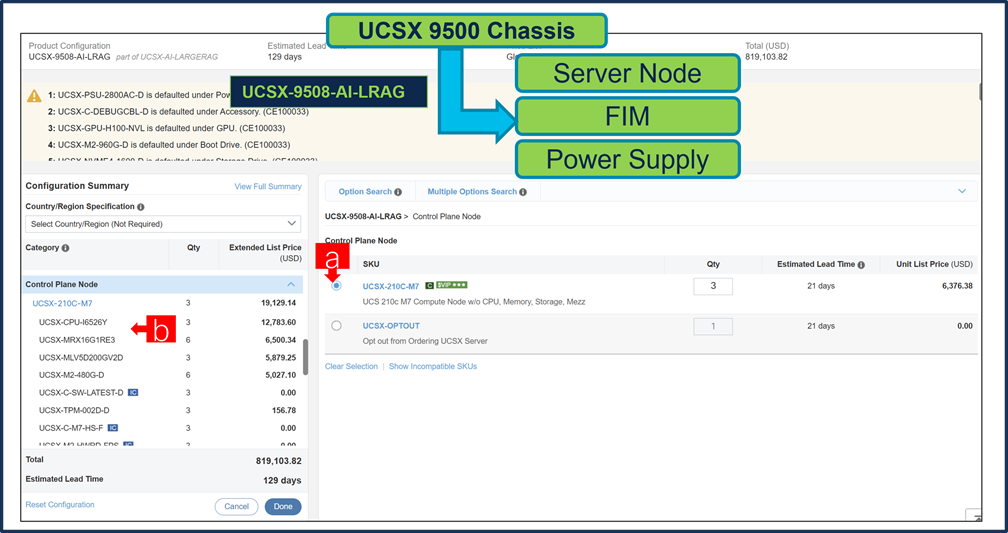Click the Total (USD) 819,103.82 header value
The width and height of the screenshot is (1008, 533).
pos(766,57)
